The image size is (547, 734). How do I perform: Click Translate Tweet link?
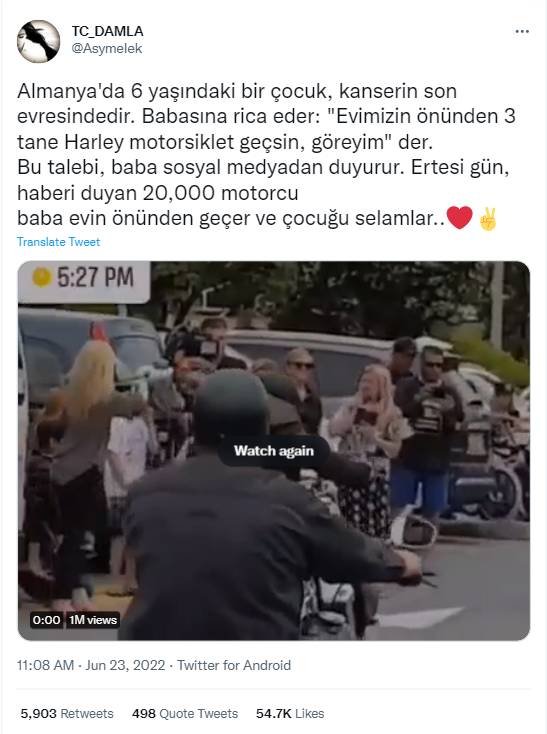tap(58, 242)
